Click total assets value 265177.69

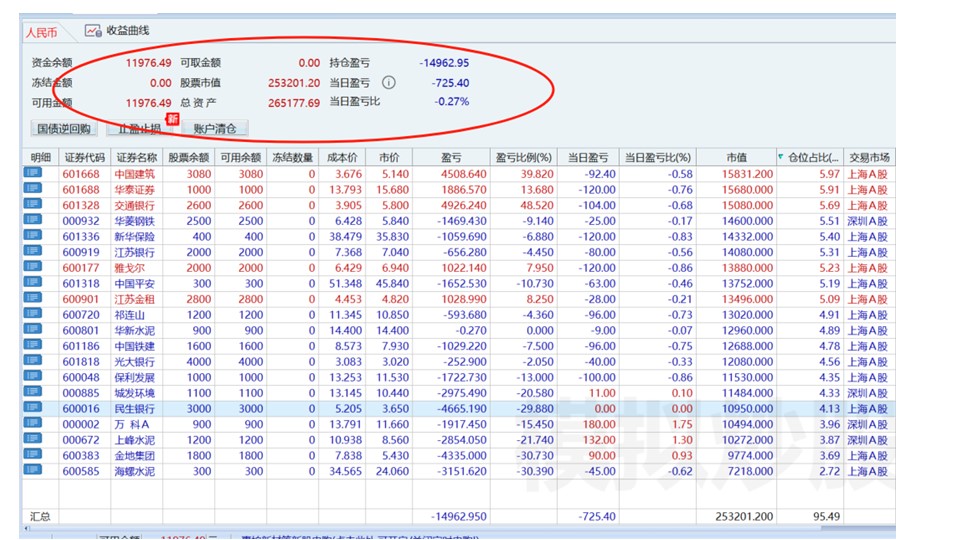[294, 103]
